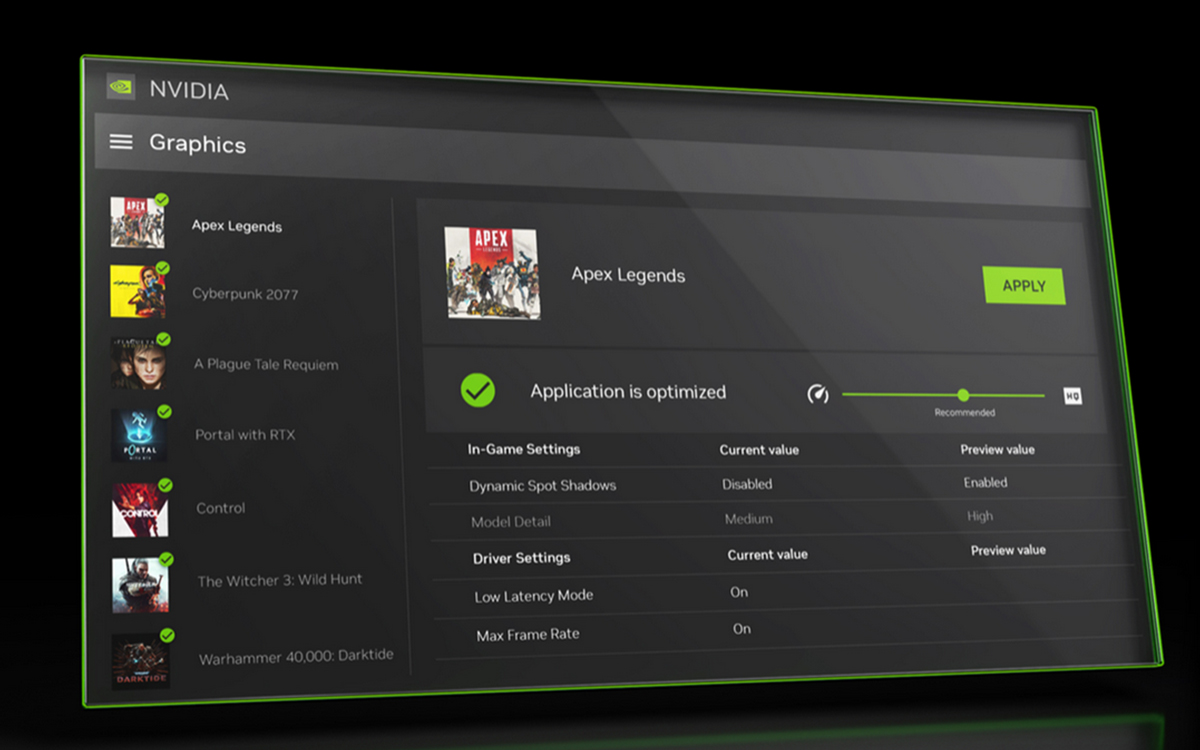
Task: Click the Application is optimized text
Action: point(628,392)
